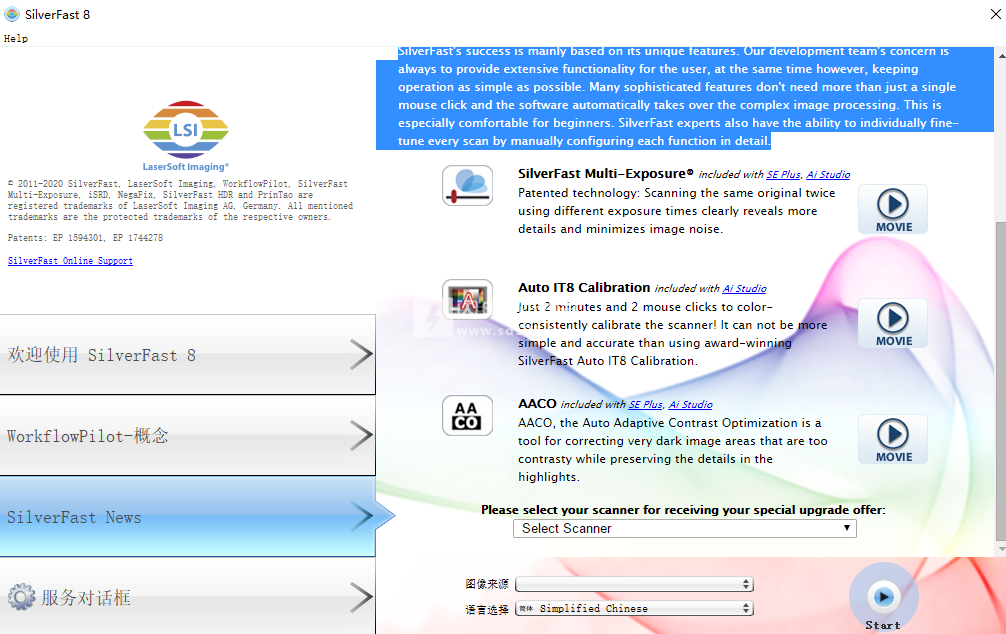Viewport: 1006px width, 634px height.
Task: Click the highlighted SilverFast success paragraph
Action: tap(685, 96)
